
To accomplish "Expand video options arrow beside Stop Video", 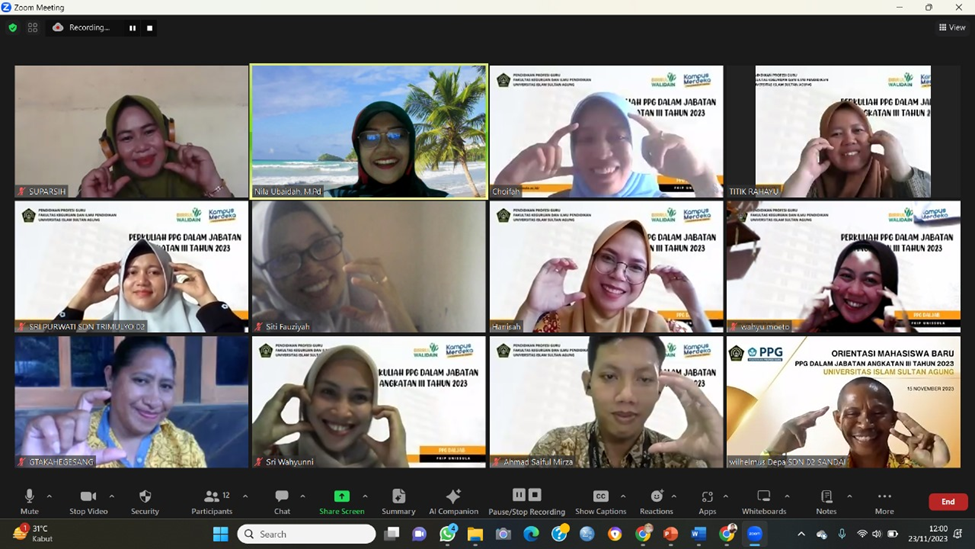I will [x=111, y=496].
